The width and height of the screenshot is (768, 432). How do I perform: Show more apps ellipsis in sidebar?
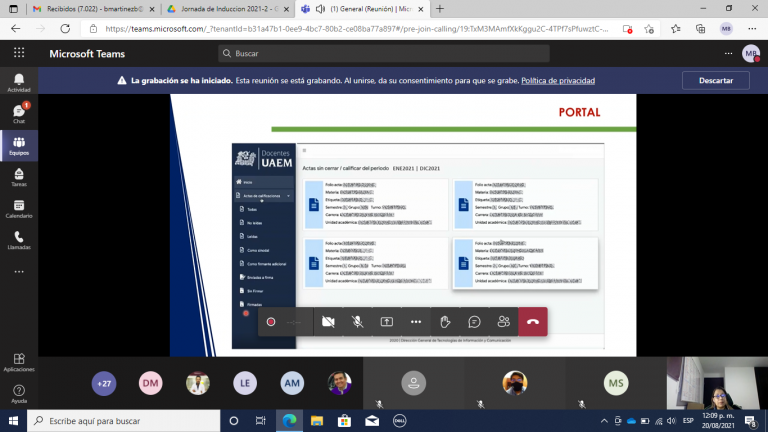click(x=19, y=272)
